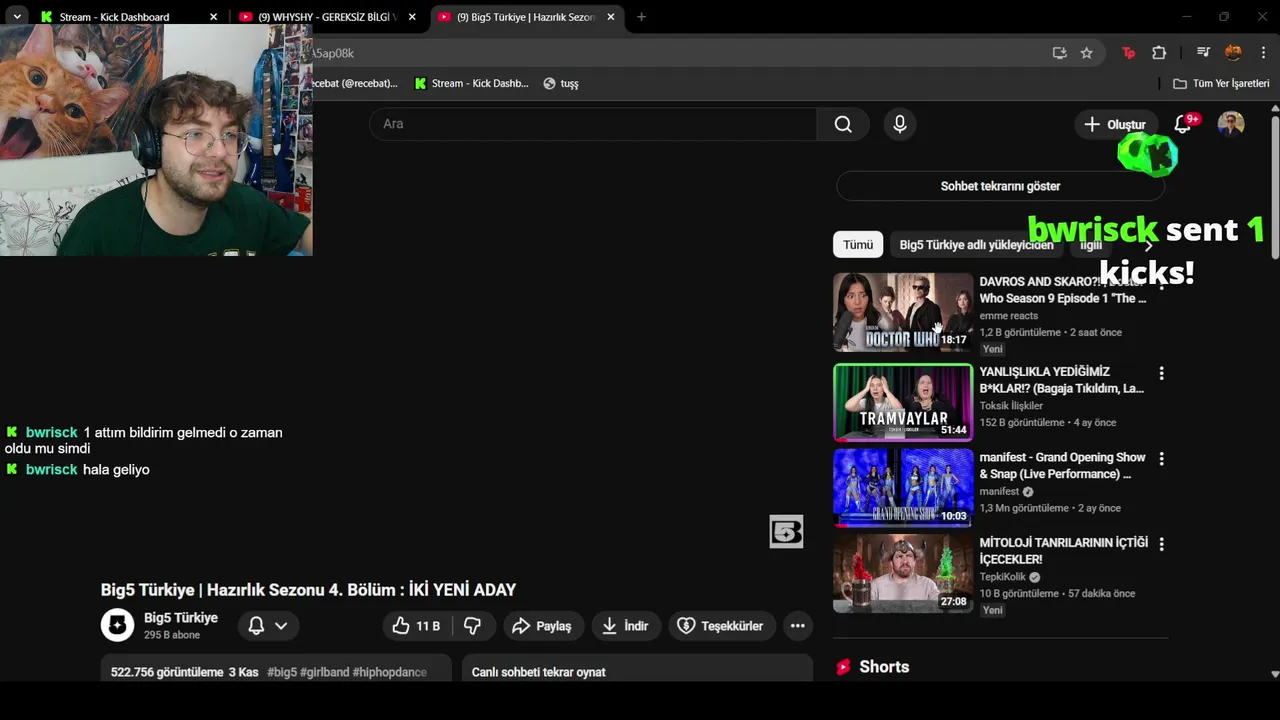This screenshot has height=720, width=1280.
Task: Dislike the video with thumbs down
Action: (473, 626)
